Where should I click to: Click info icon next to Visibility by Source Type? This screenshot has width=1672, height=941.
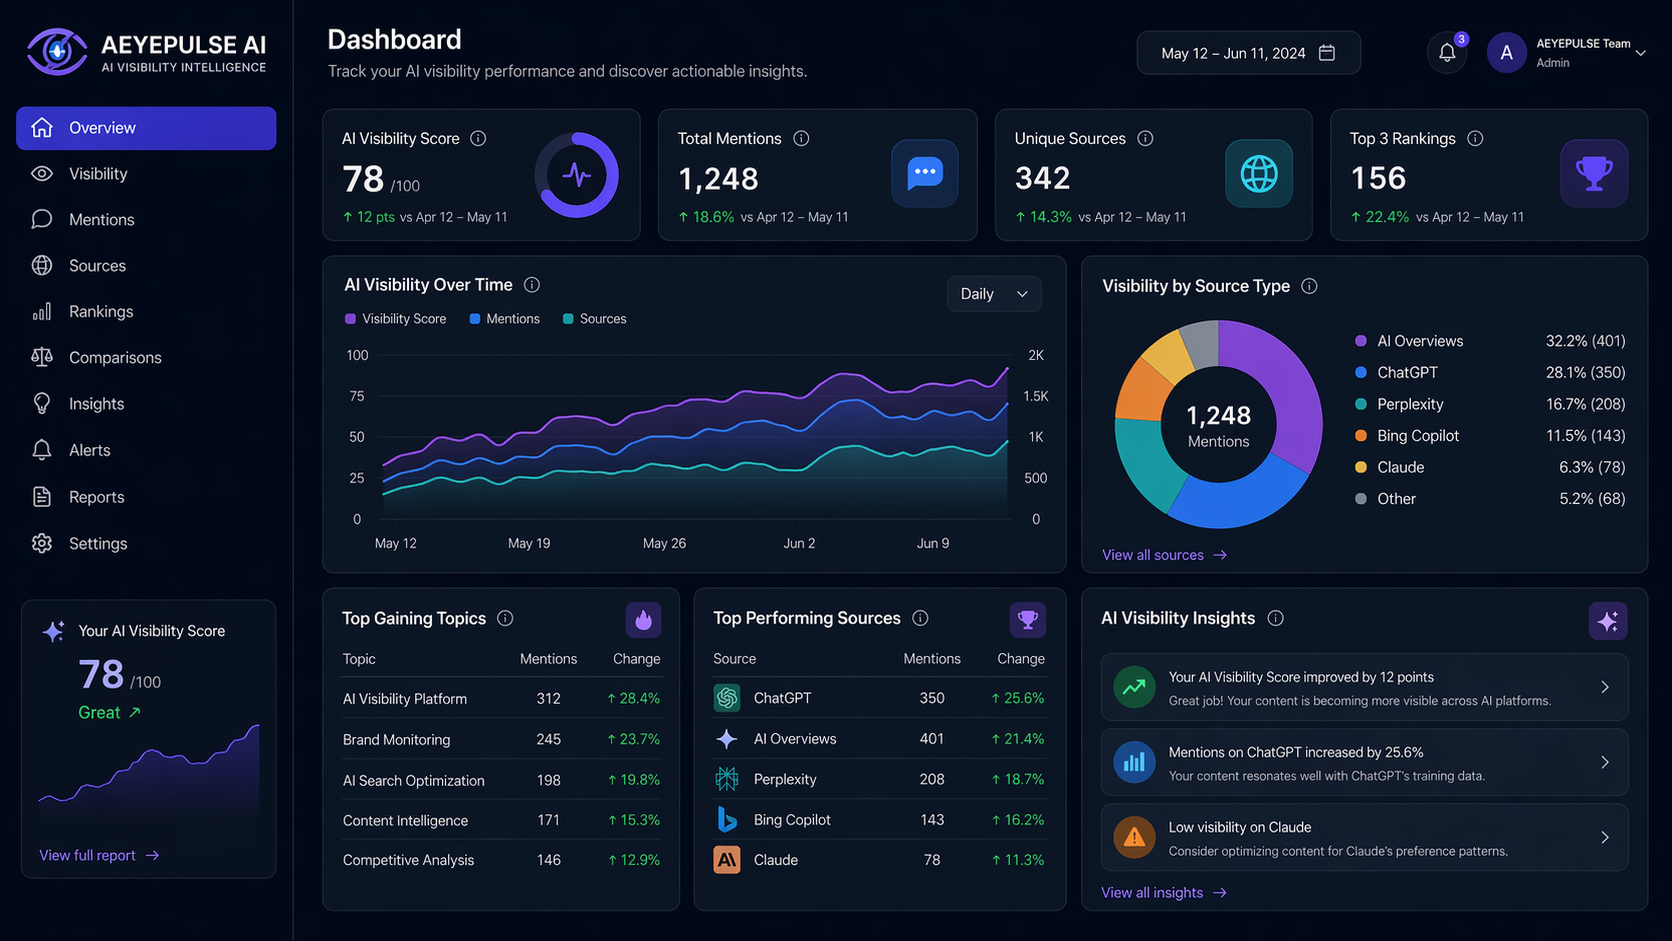point(1309,286)
